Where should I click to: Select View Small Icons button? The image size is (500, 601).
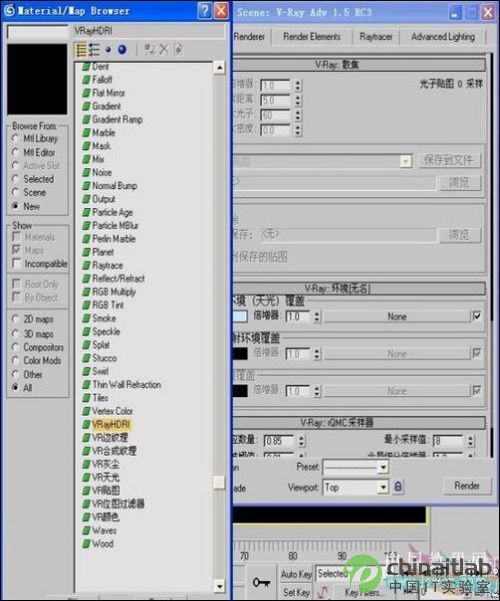(x=108, y=49)
